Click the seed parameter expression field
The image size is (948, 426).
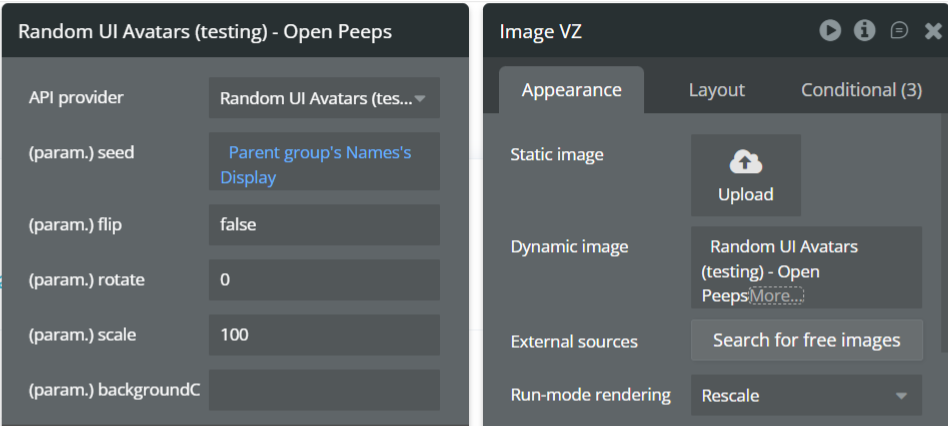(x=324, y=164)
